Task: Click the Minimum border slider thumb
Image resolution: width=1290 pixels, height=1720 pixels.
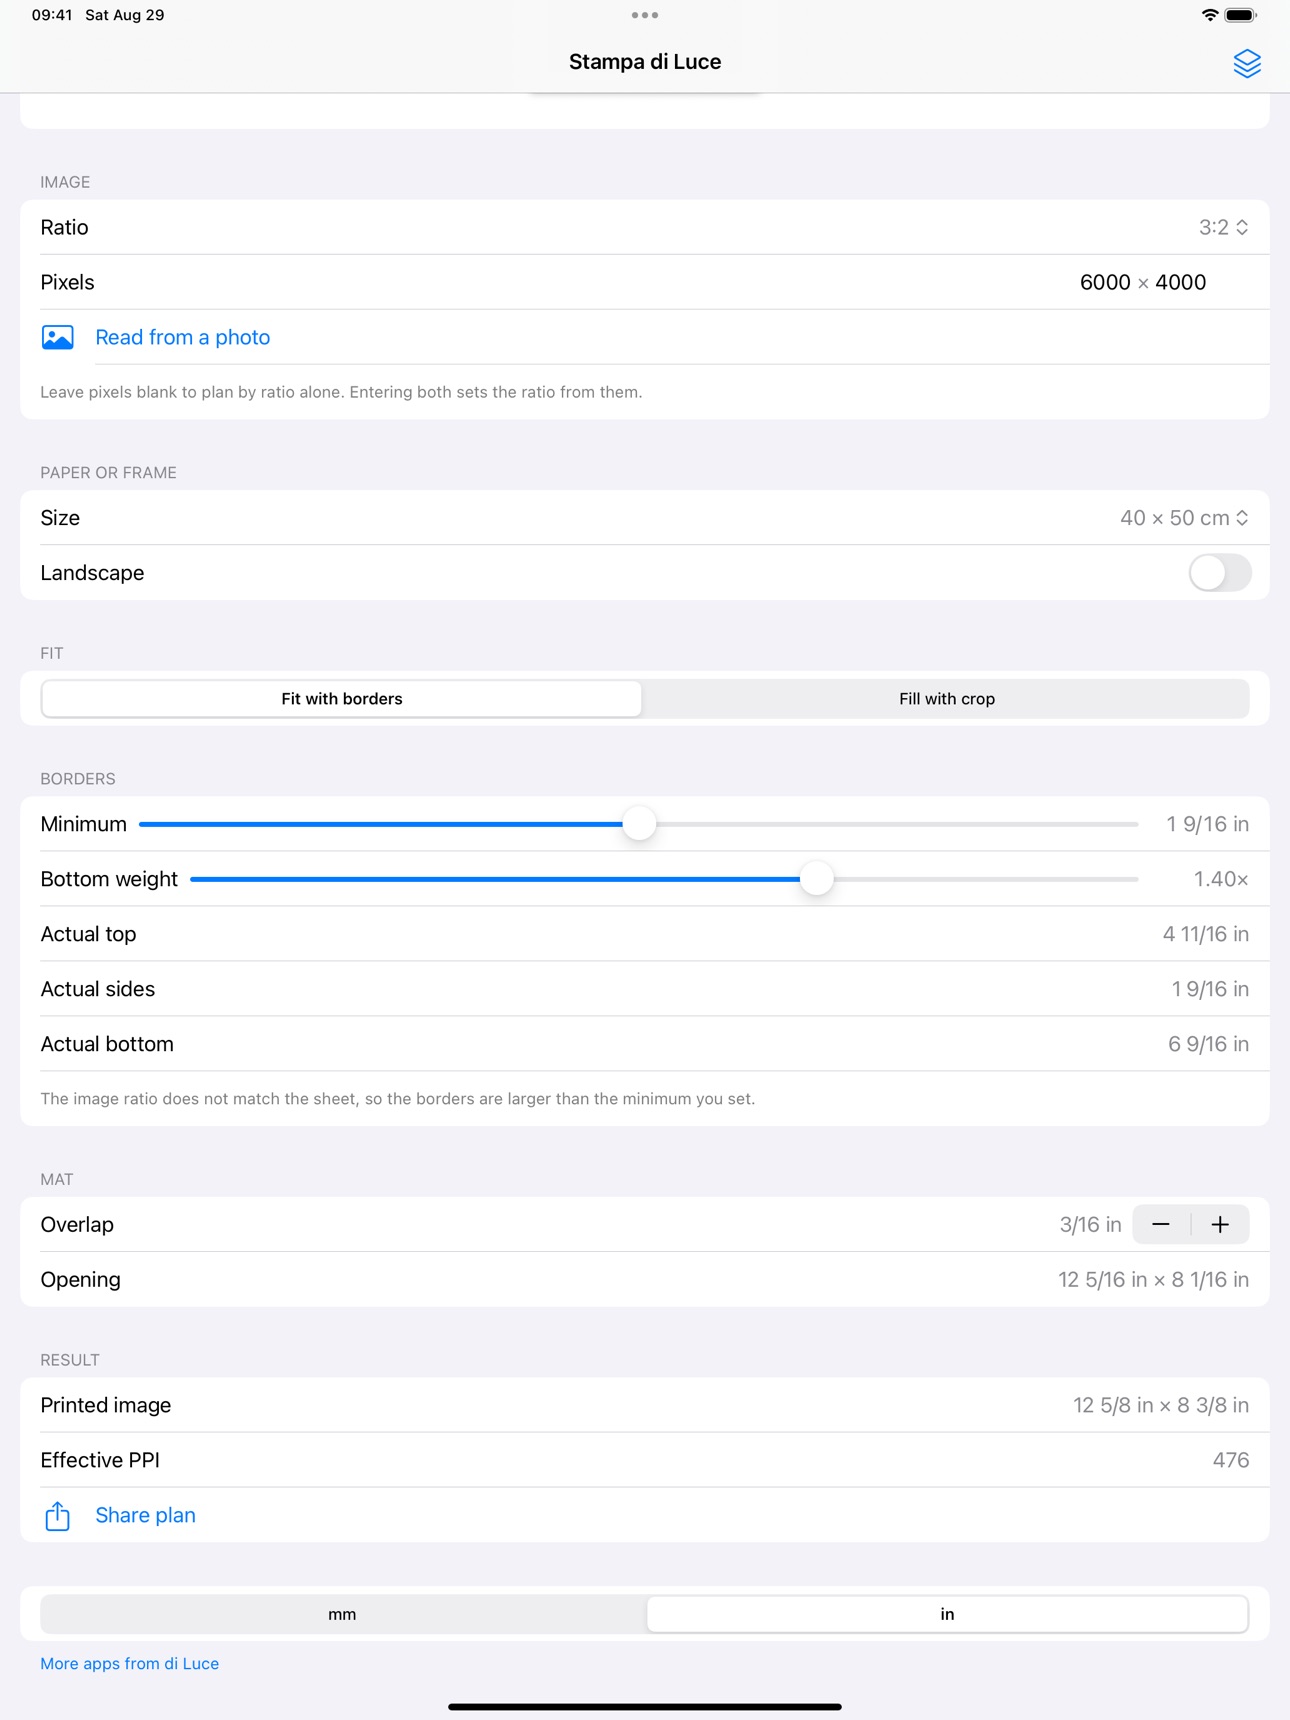Action: coord(639,824)
